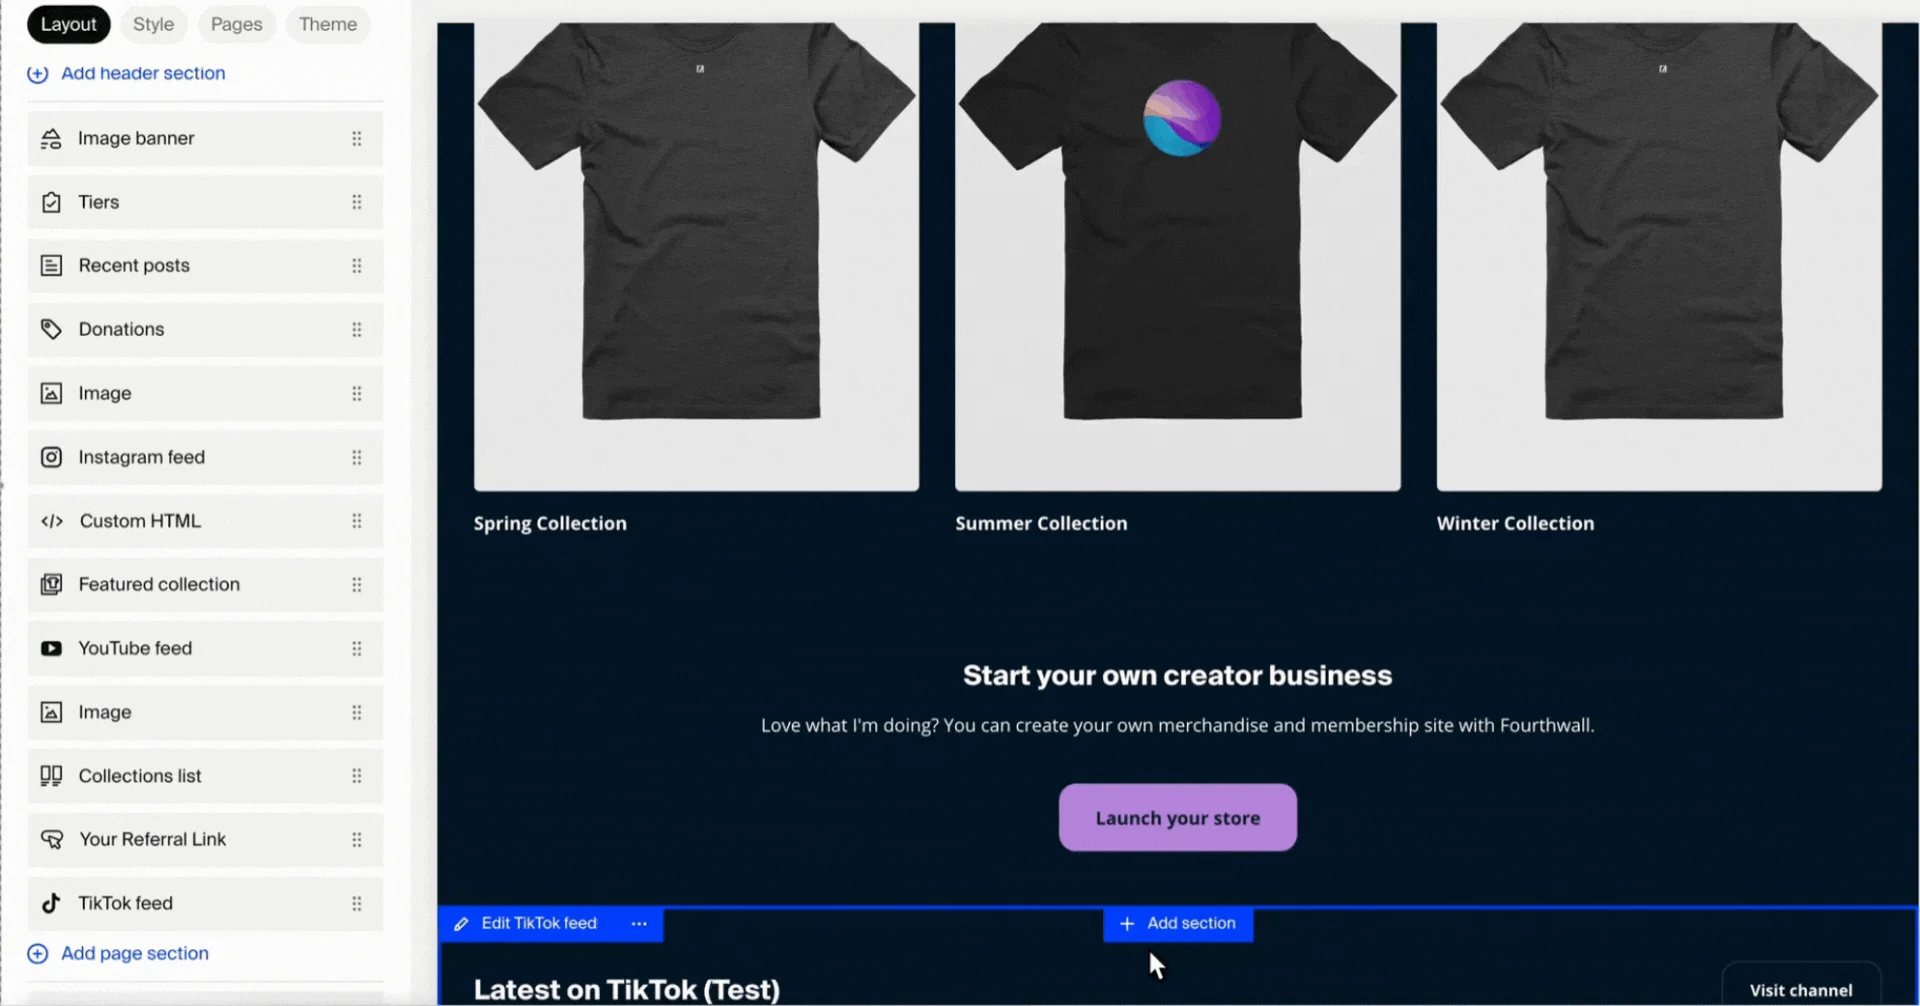Switch to the Style tab
Screen dimensions: 1920x1006
point(153,24)
